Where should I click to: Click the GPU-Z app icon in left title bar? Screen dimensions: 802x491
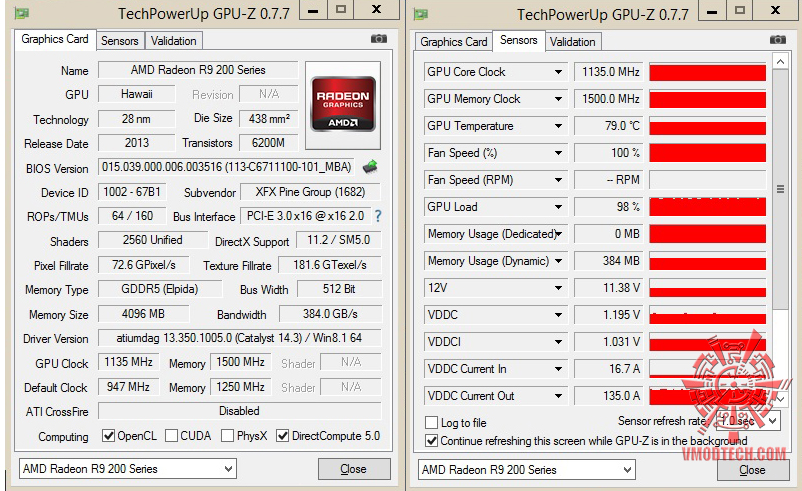(21, 13)
